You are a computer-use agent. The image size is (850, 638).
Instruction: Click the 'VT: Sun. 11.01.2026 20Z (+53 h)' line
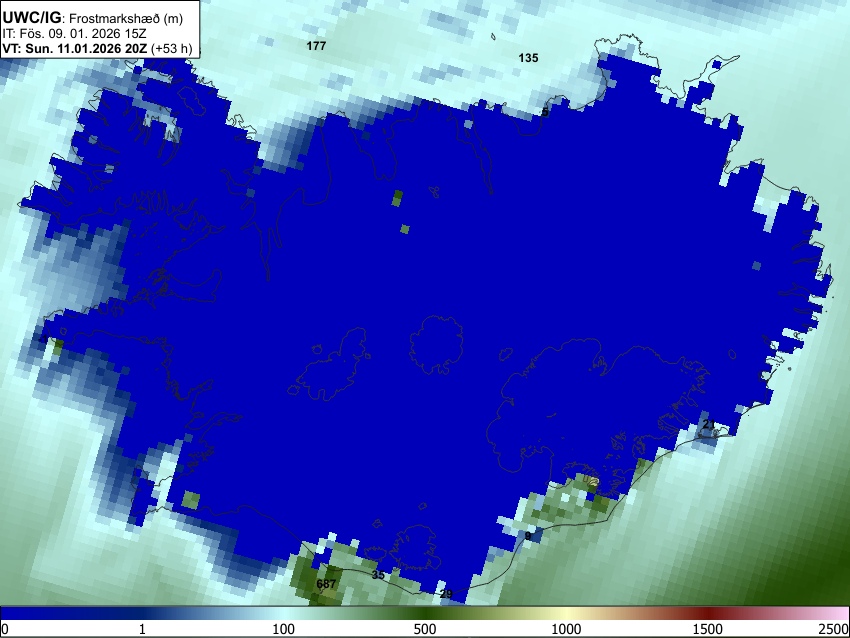97,48
